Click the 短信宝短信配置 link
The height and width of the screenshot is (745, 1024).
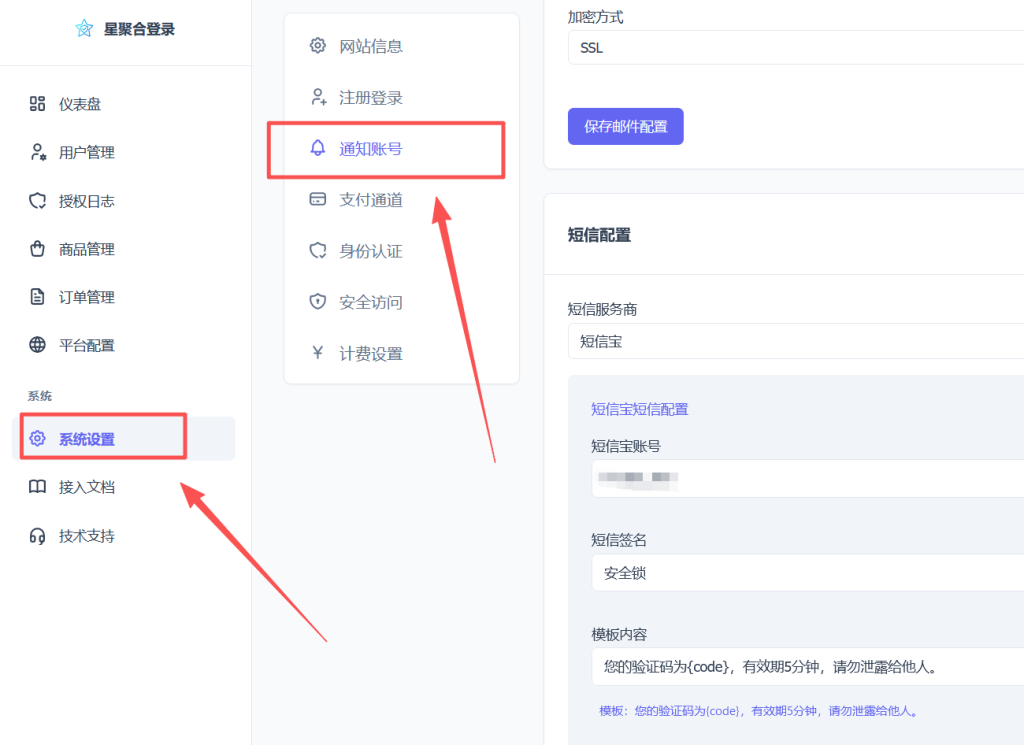point(639,409)
